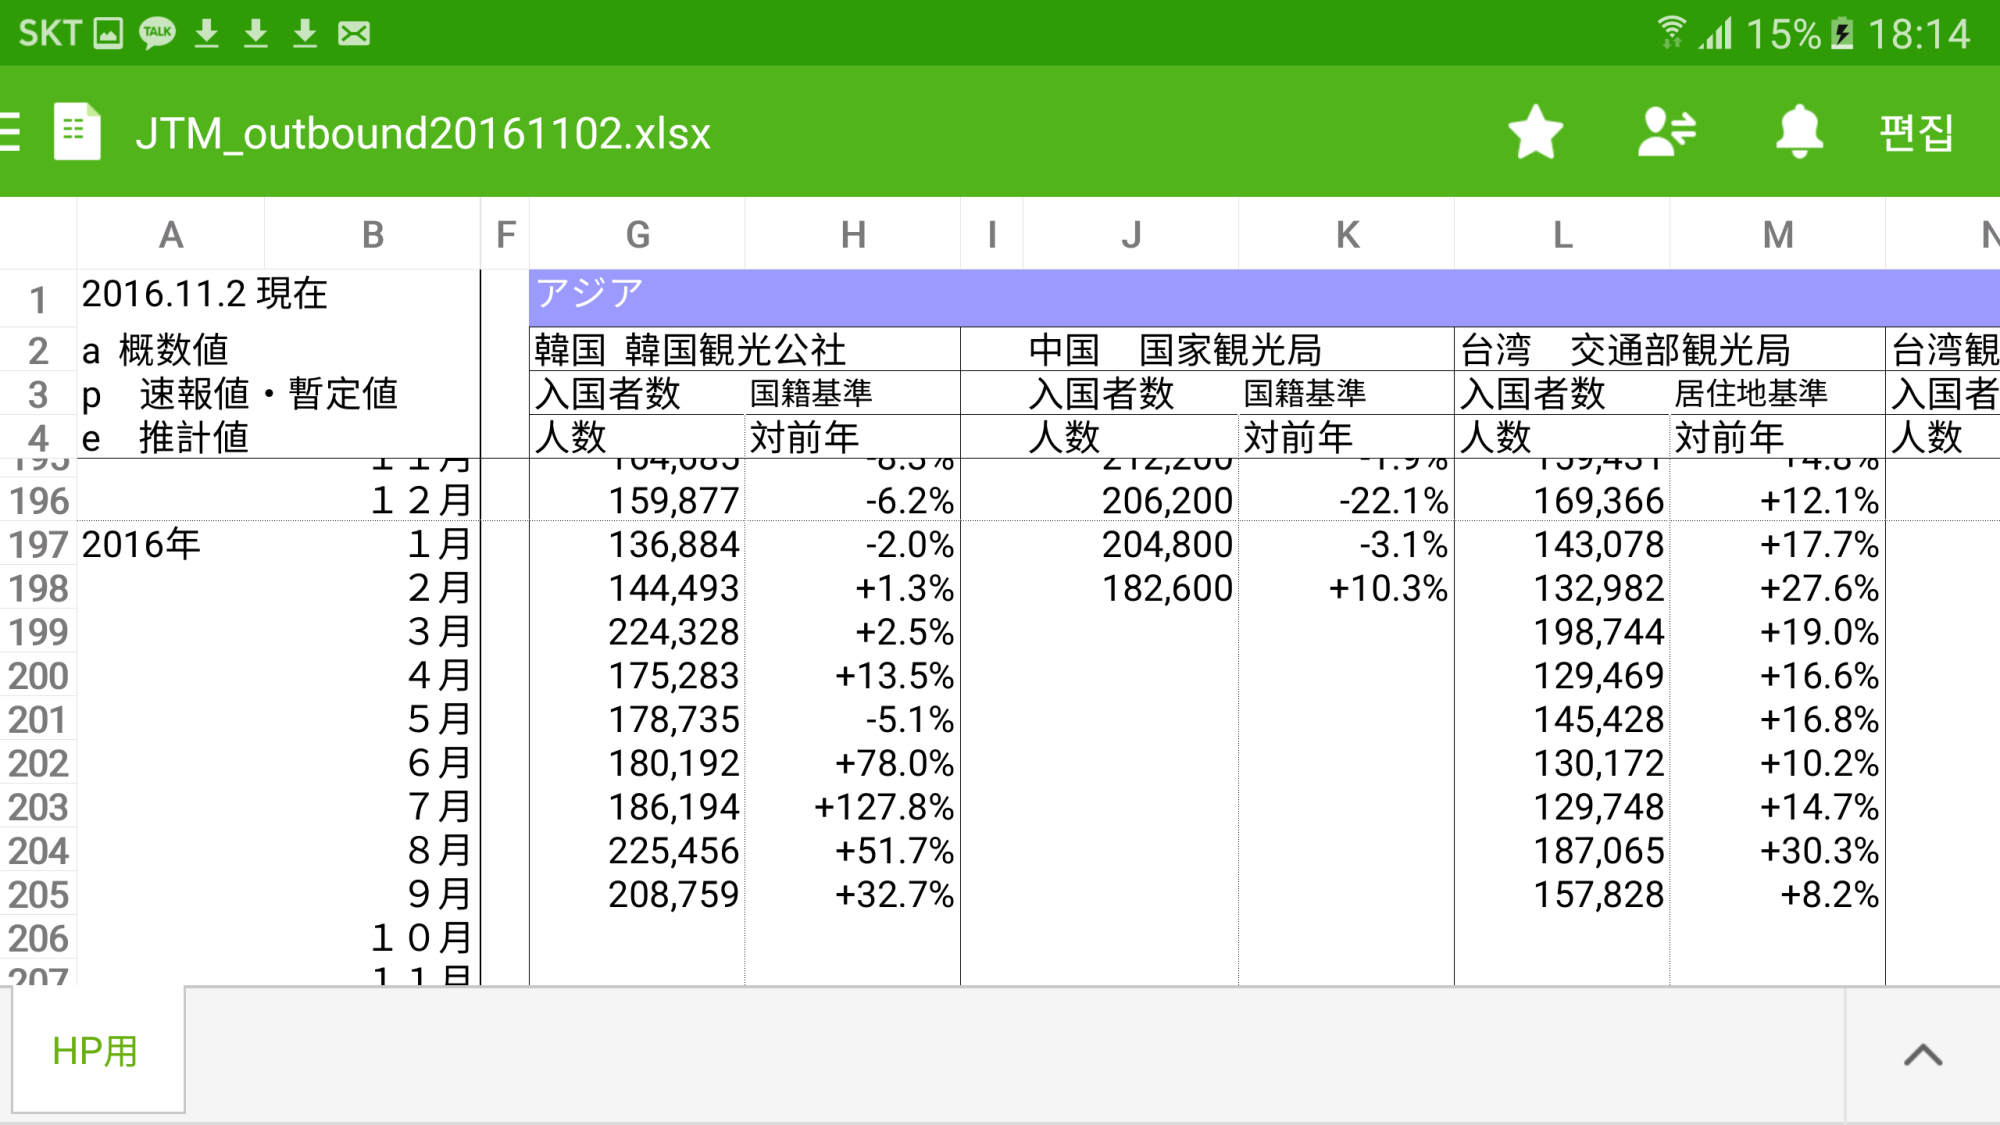
Task: Switch to the HP用 sheet tab
Action: (x=97, y=1050)
